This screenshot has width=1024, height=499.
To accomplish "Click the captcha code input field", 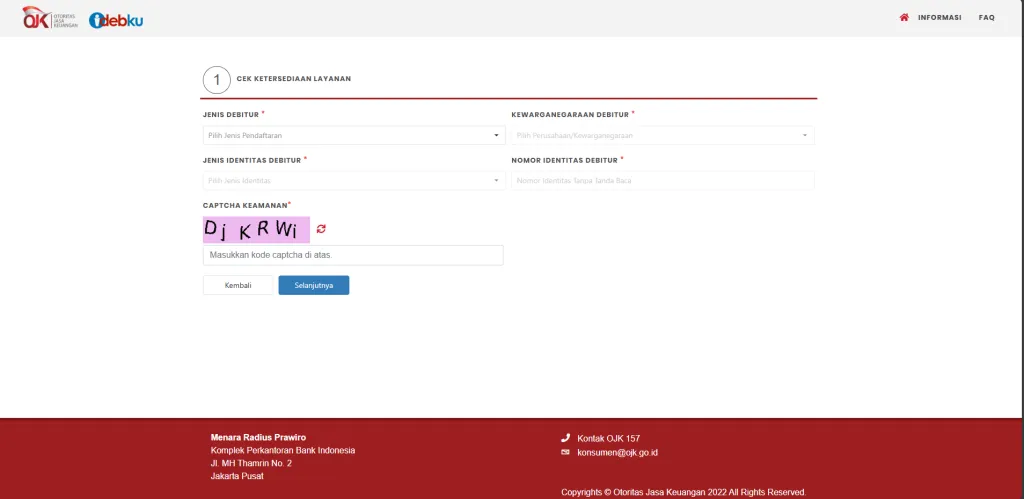I will (353, 255).
